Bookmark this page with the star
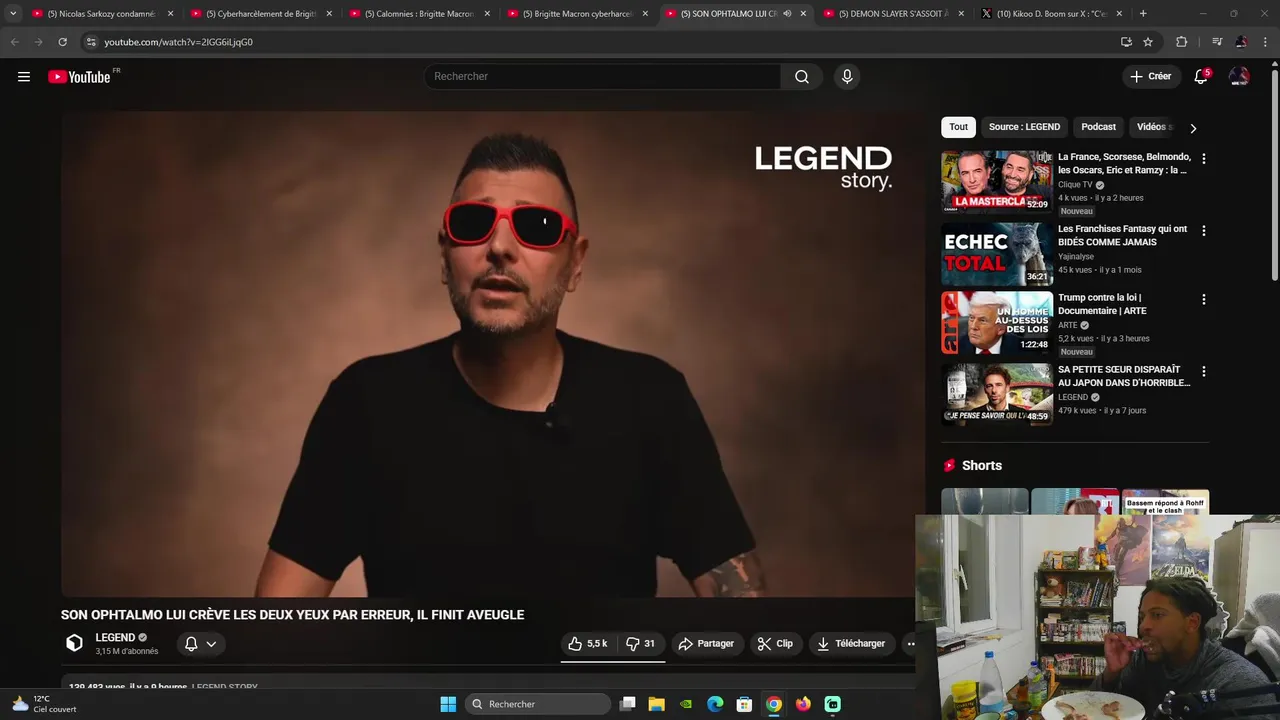This screenshot has width=1280, height=720. [x=1148, y=42]
